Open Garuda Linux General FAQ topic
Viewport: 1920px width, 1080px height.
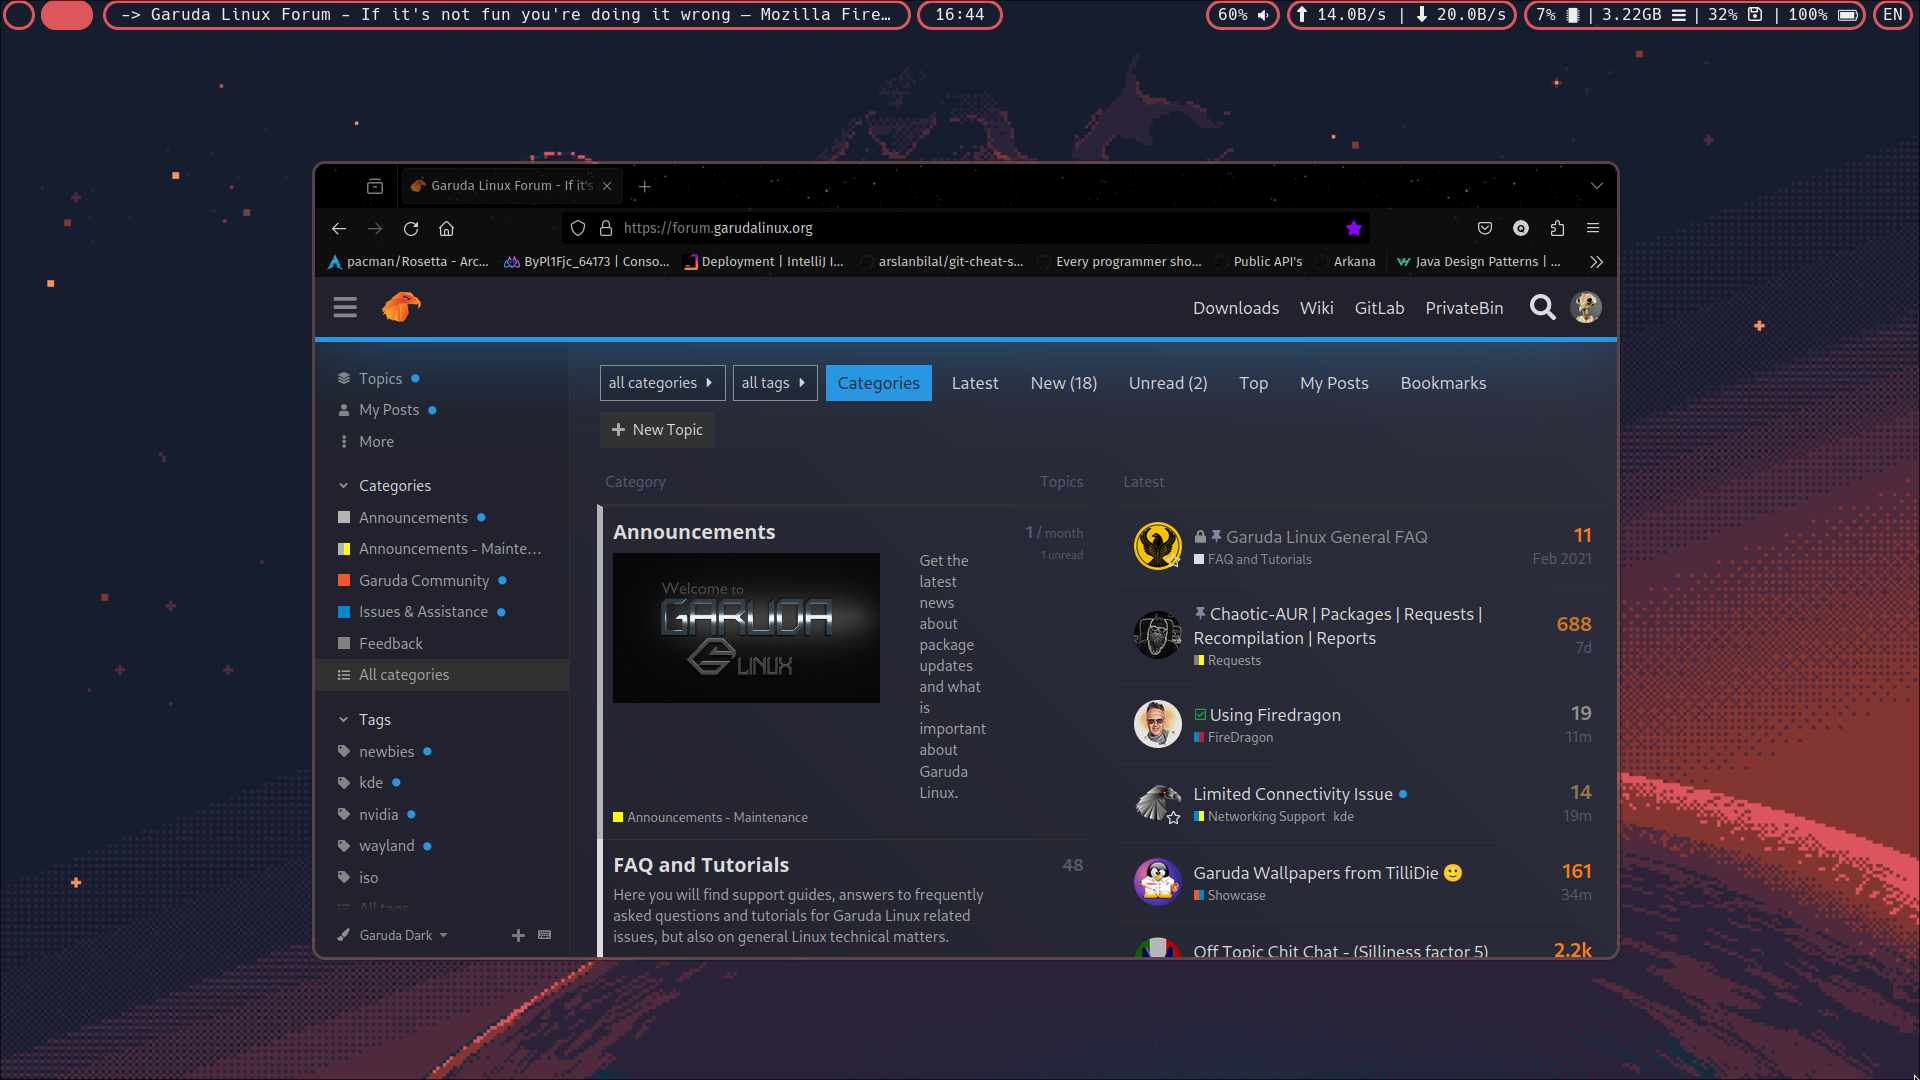(x=1326, y=537)
